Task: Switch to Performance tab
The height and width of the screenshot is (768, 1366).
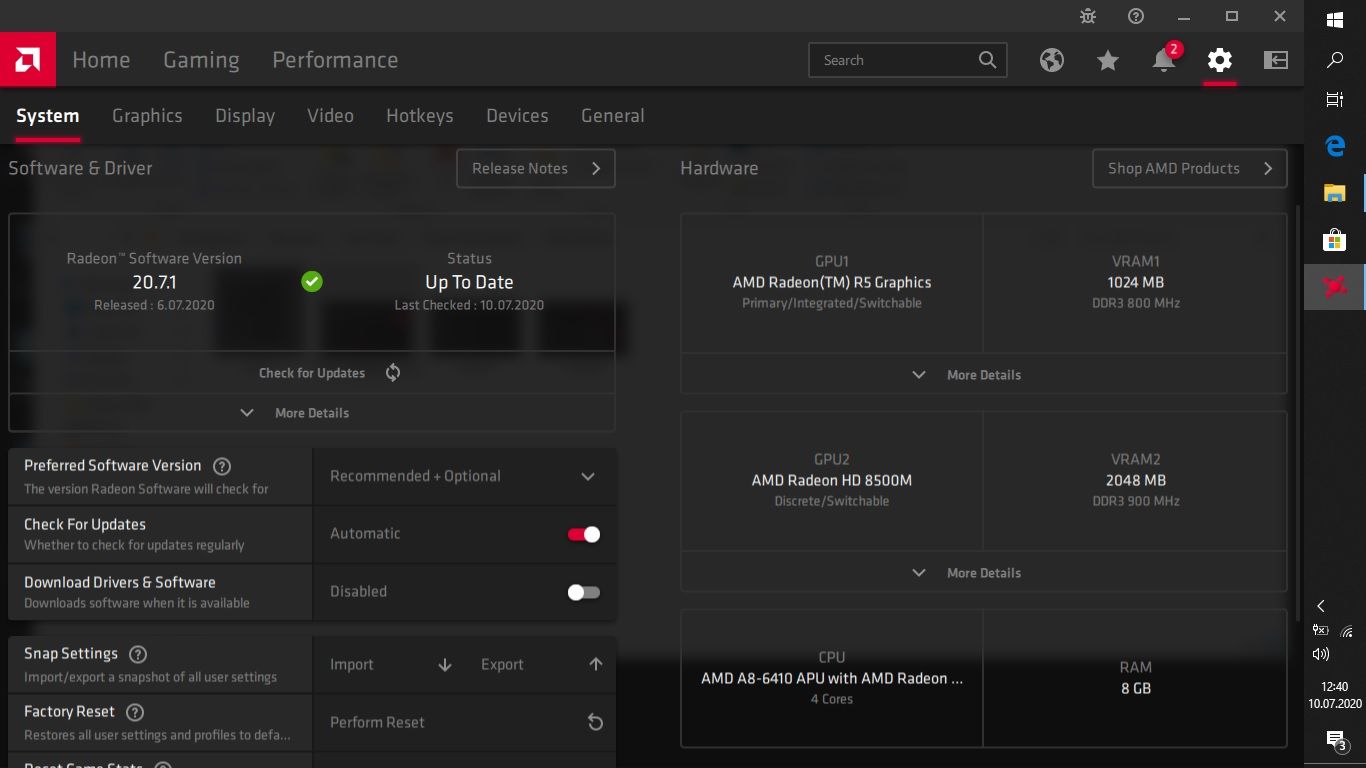Action: coord(335,60)
